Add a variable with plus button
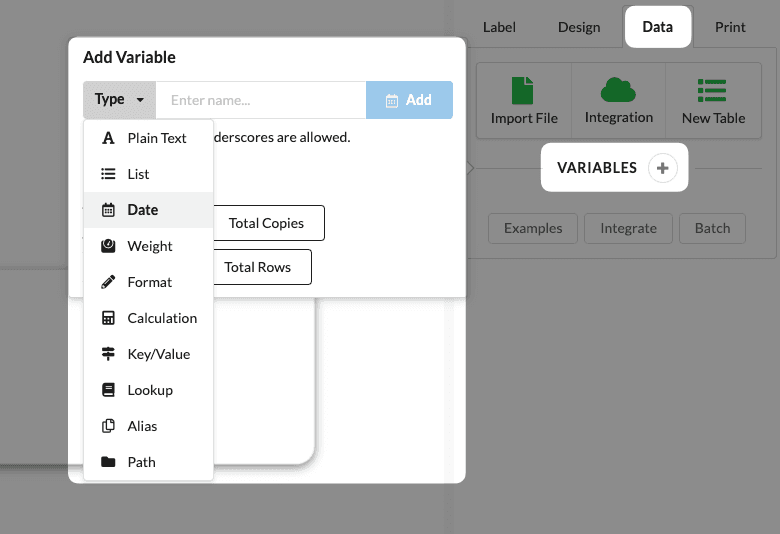Image resolution: width=780 pixels, height=534 pixels. [x=662, y=168]
